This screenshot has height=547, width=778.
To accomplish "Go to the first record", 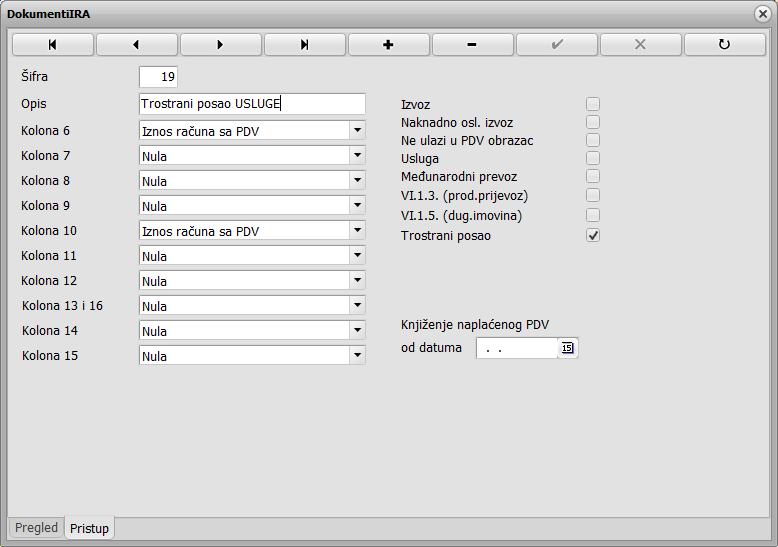I will point(53,45).
